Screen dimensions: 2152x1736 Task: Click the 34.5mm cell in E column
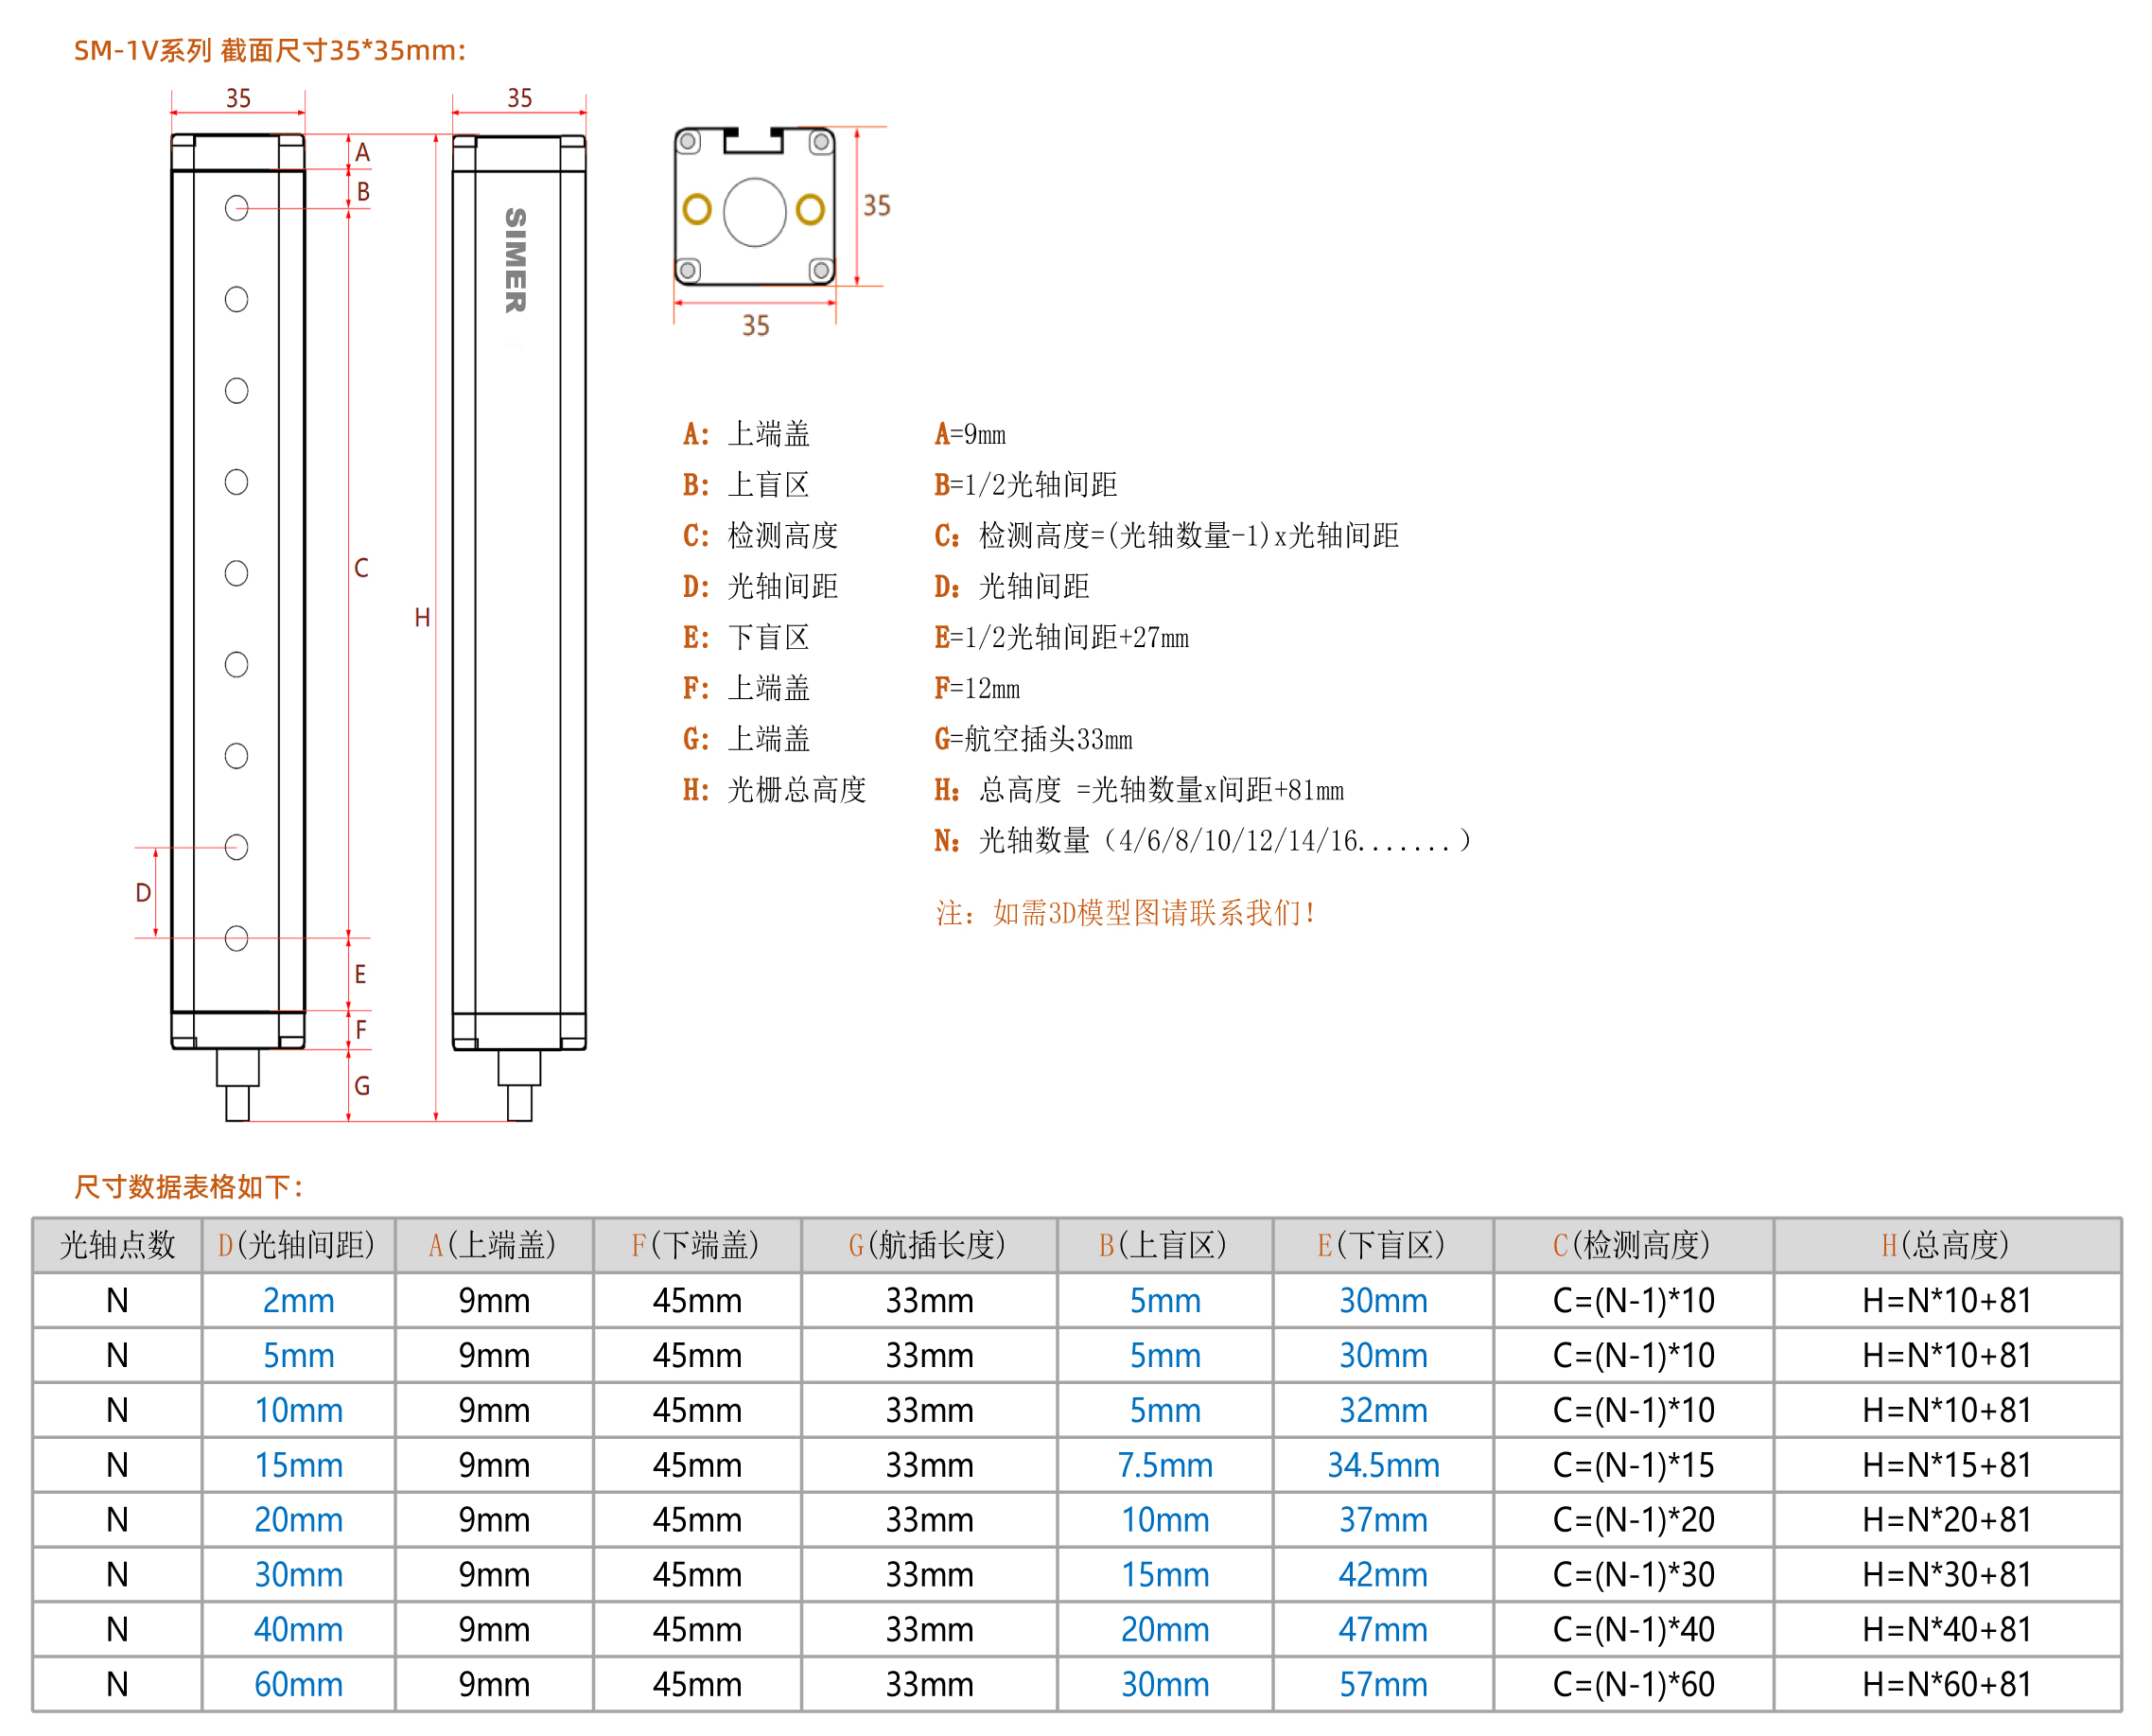[1384, 1466]
